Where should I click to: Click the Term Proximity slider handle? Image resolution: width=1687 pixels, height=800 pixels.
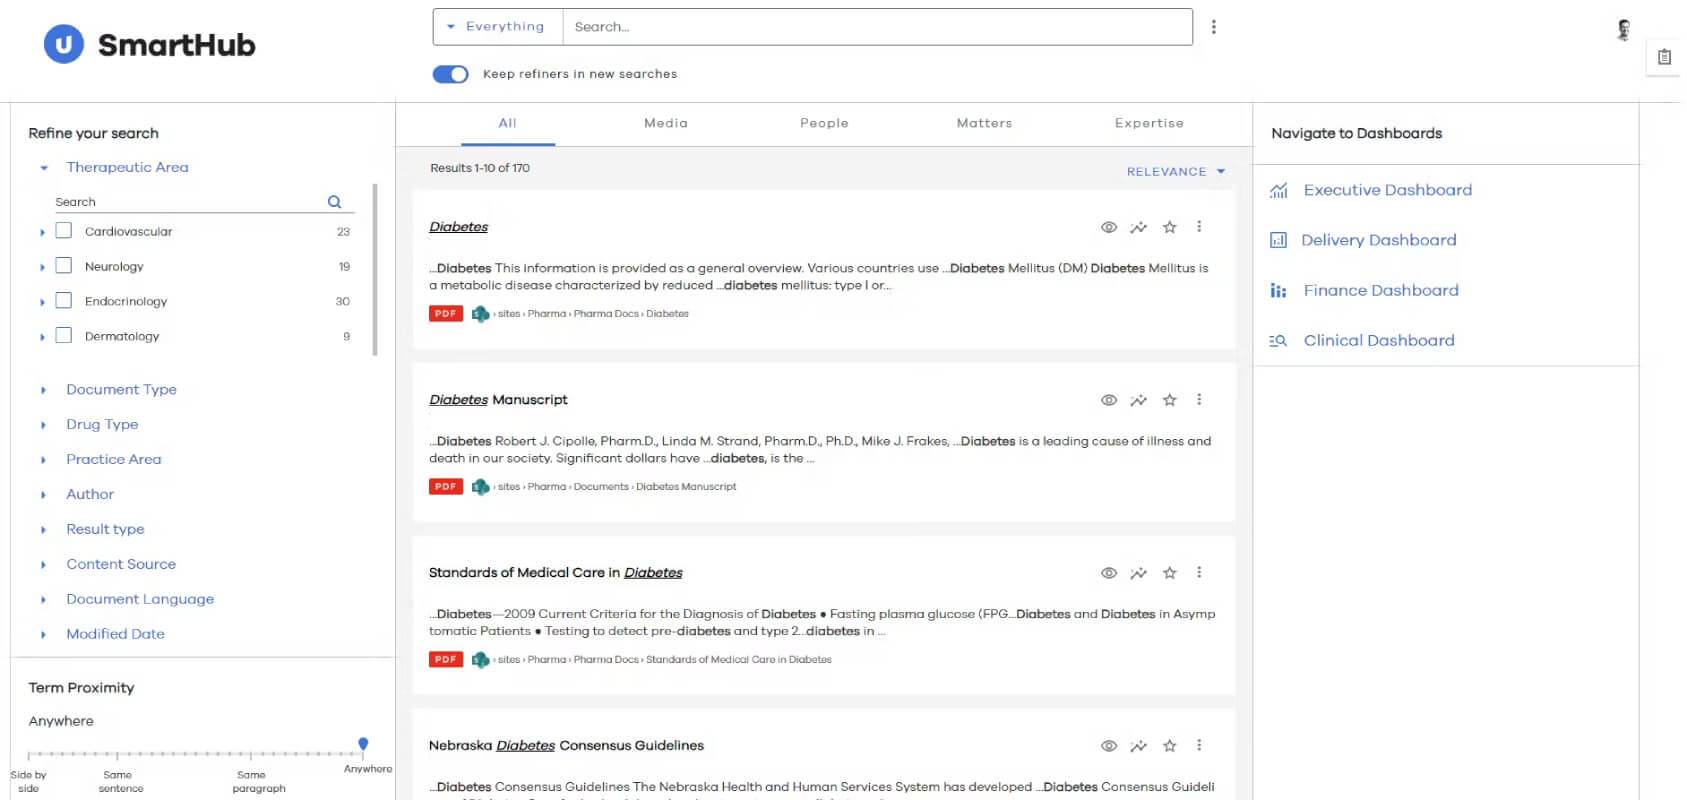363,743
